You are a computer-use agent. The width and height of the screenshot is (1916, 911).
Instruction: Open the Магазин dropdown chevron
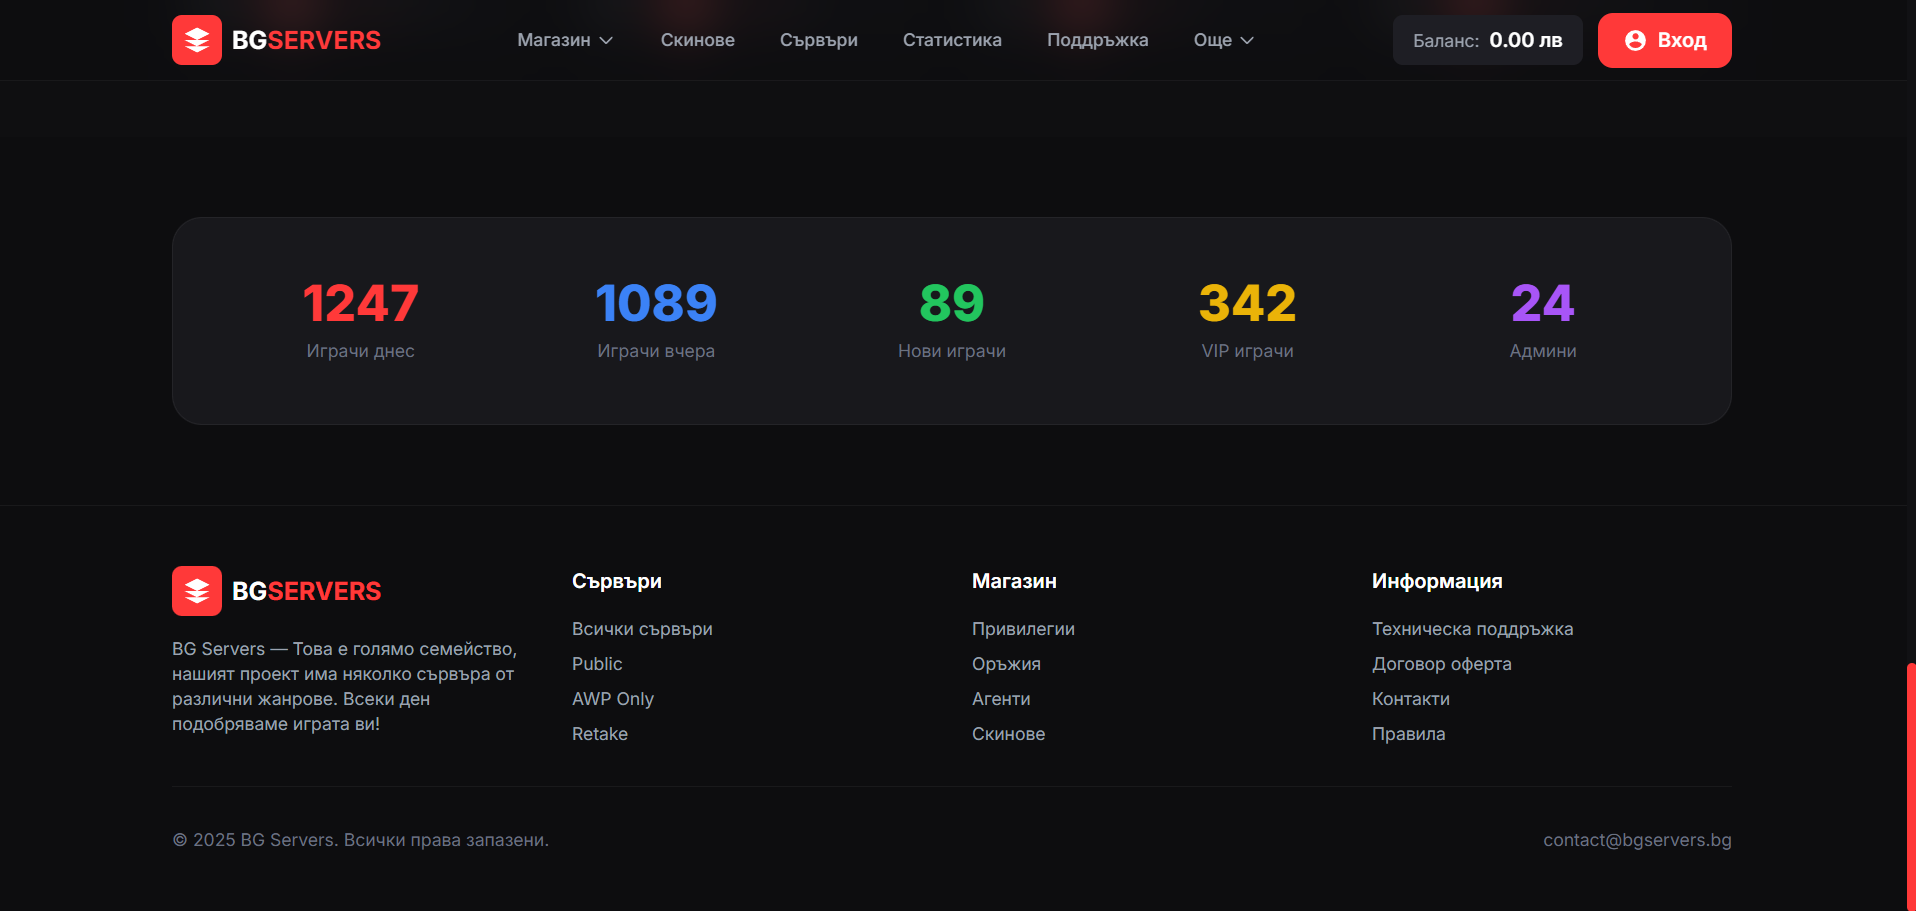point(607,40)
